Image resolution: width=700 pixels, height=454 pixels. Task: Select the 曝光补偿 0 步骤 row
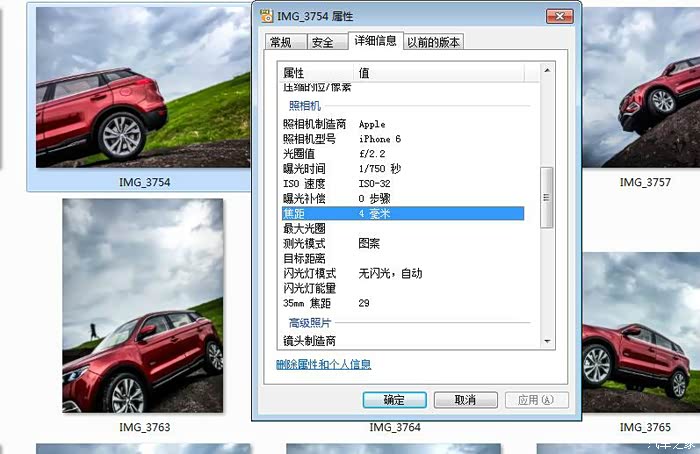[x=403, y=198]
